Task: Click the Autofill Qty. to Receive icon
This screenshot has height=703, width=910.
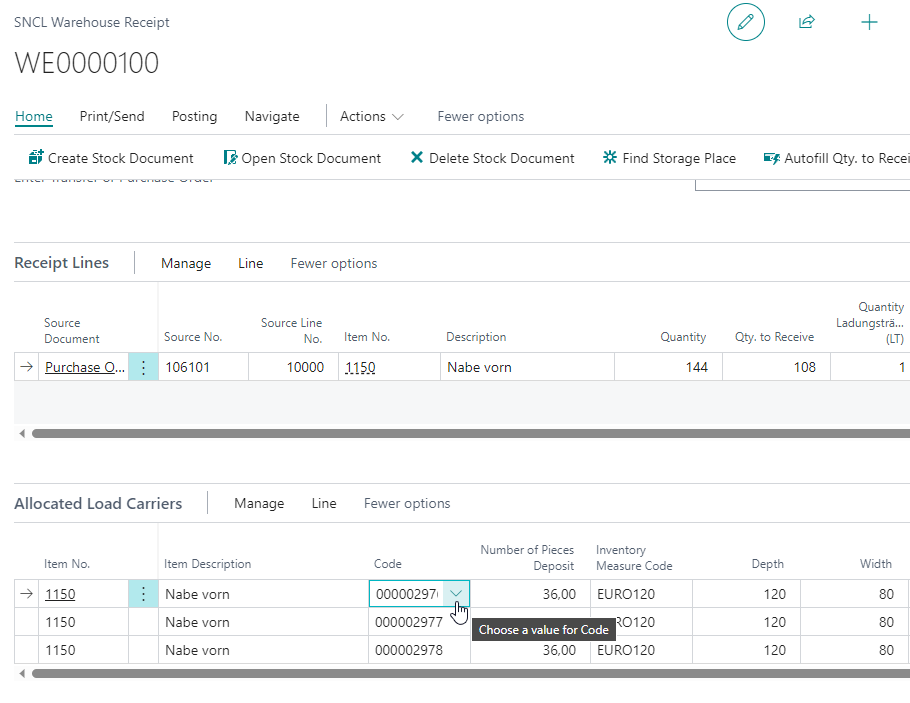Action: click(x=771, y=158)
